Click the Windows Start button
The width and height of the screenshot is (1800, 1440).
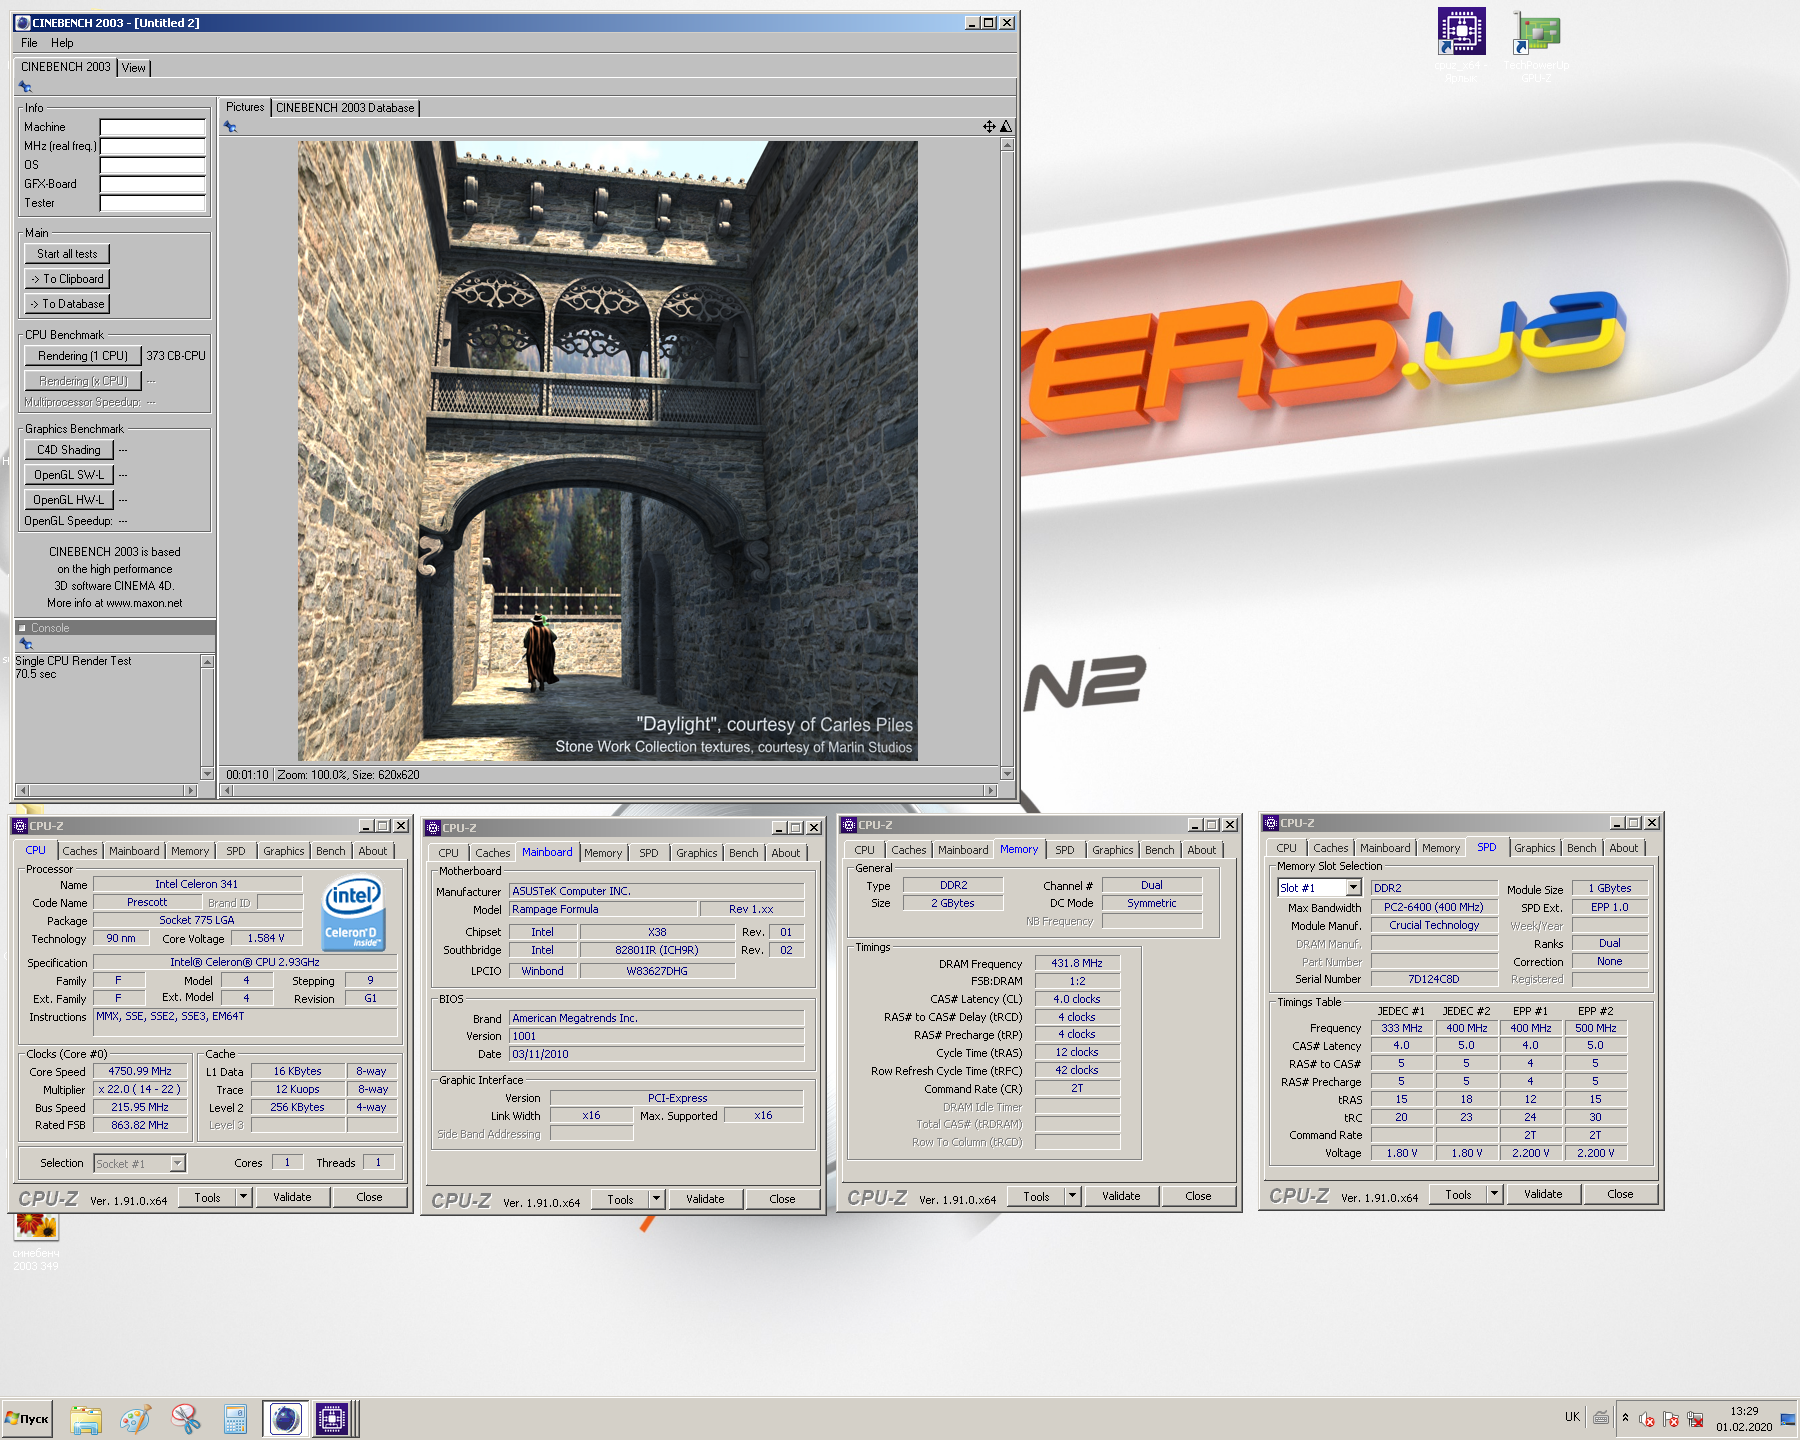pos(27,1418)
